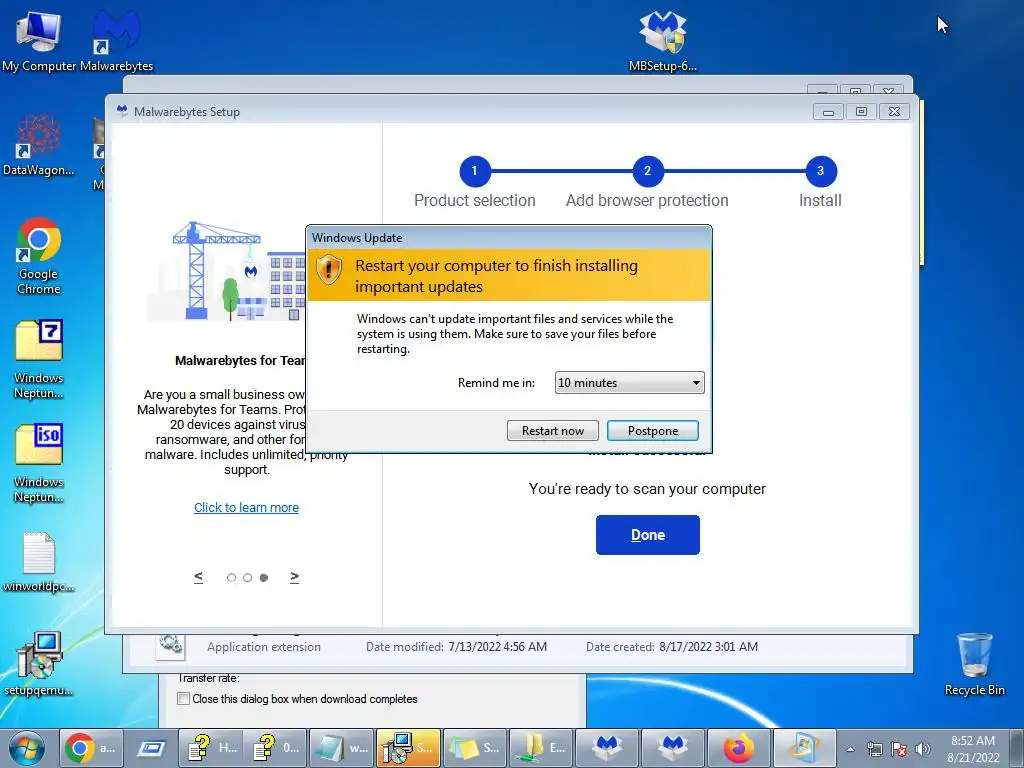The image size is (1024, 768).
Task: Switch to the first Malwarebytes taskbar item
Action: pos(607,748)
